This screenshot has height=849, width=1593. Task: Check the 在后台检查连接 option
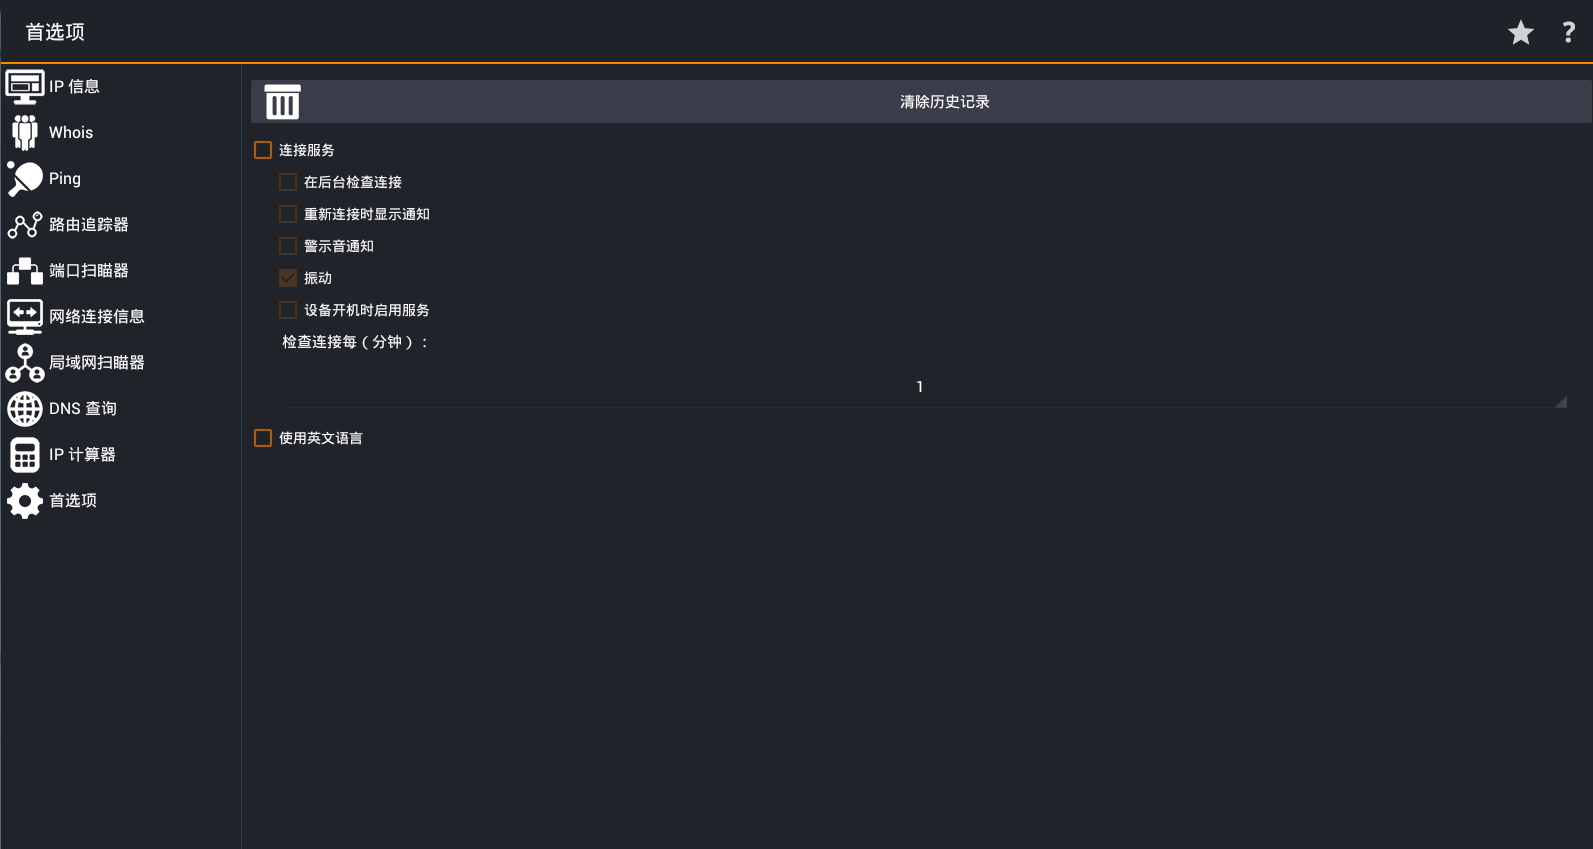tap(288, 182)
